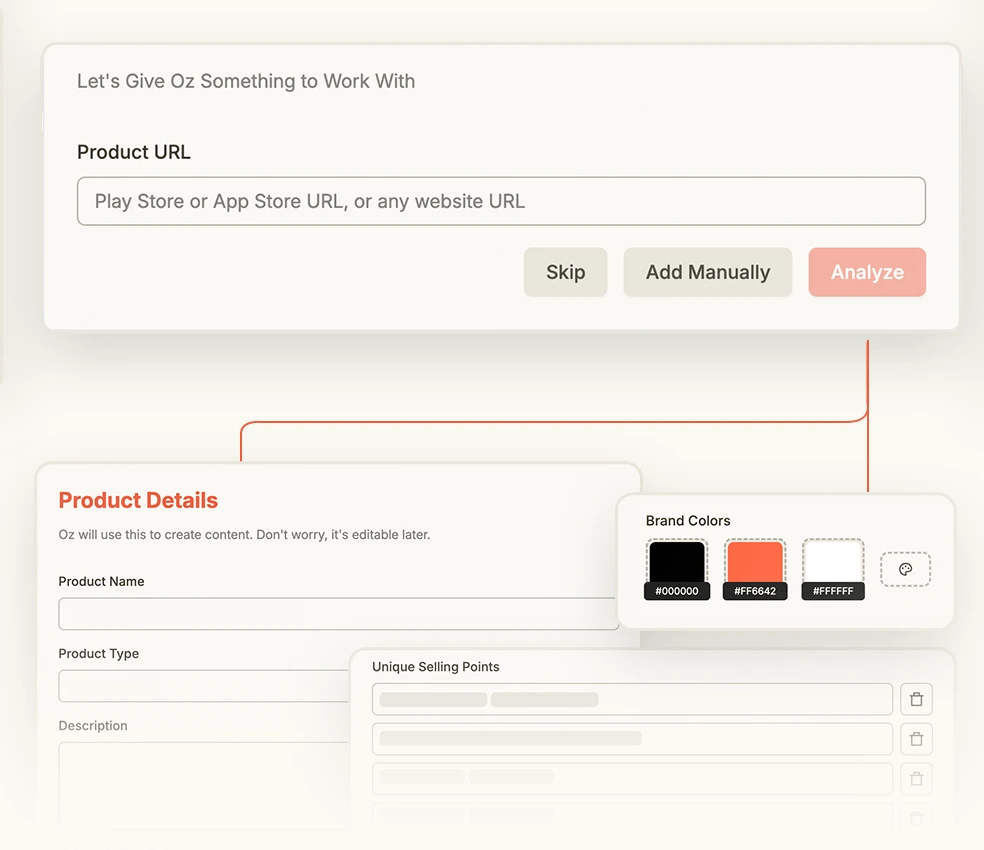Delete the first unique selling point

point(916,699)
